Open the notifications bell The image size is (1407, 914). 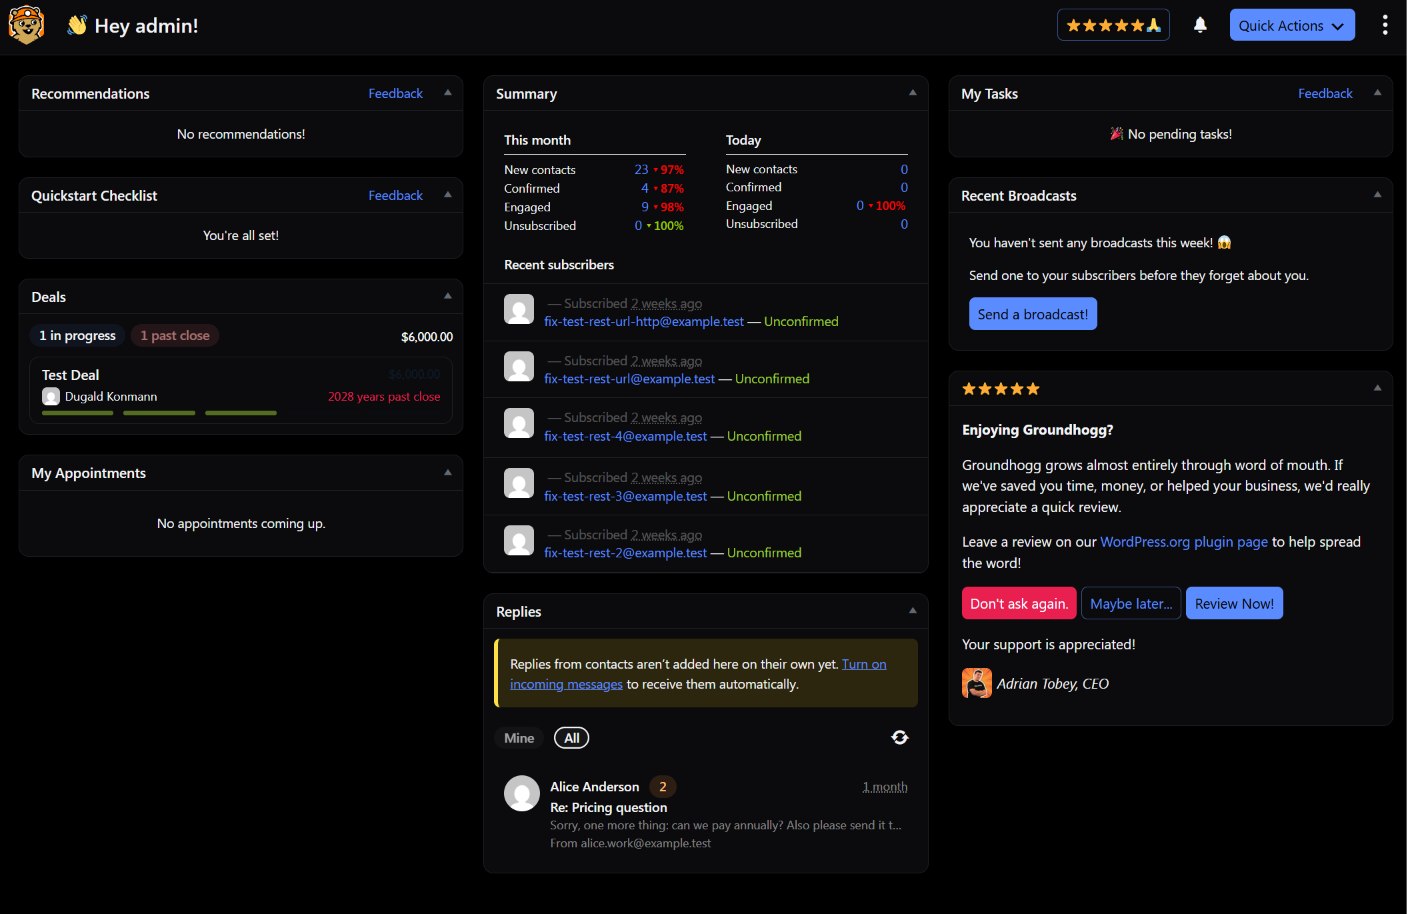click(x=1200, y=25)
